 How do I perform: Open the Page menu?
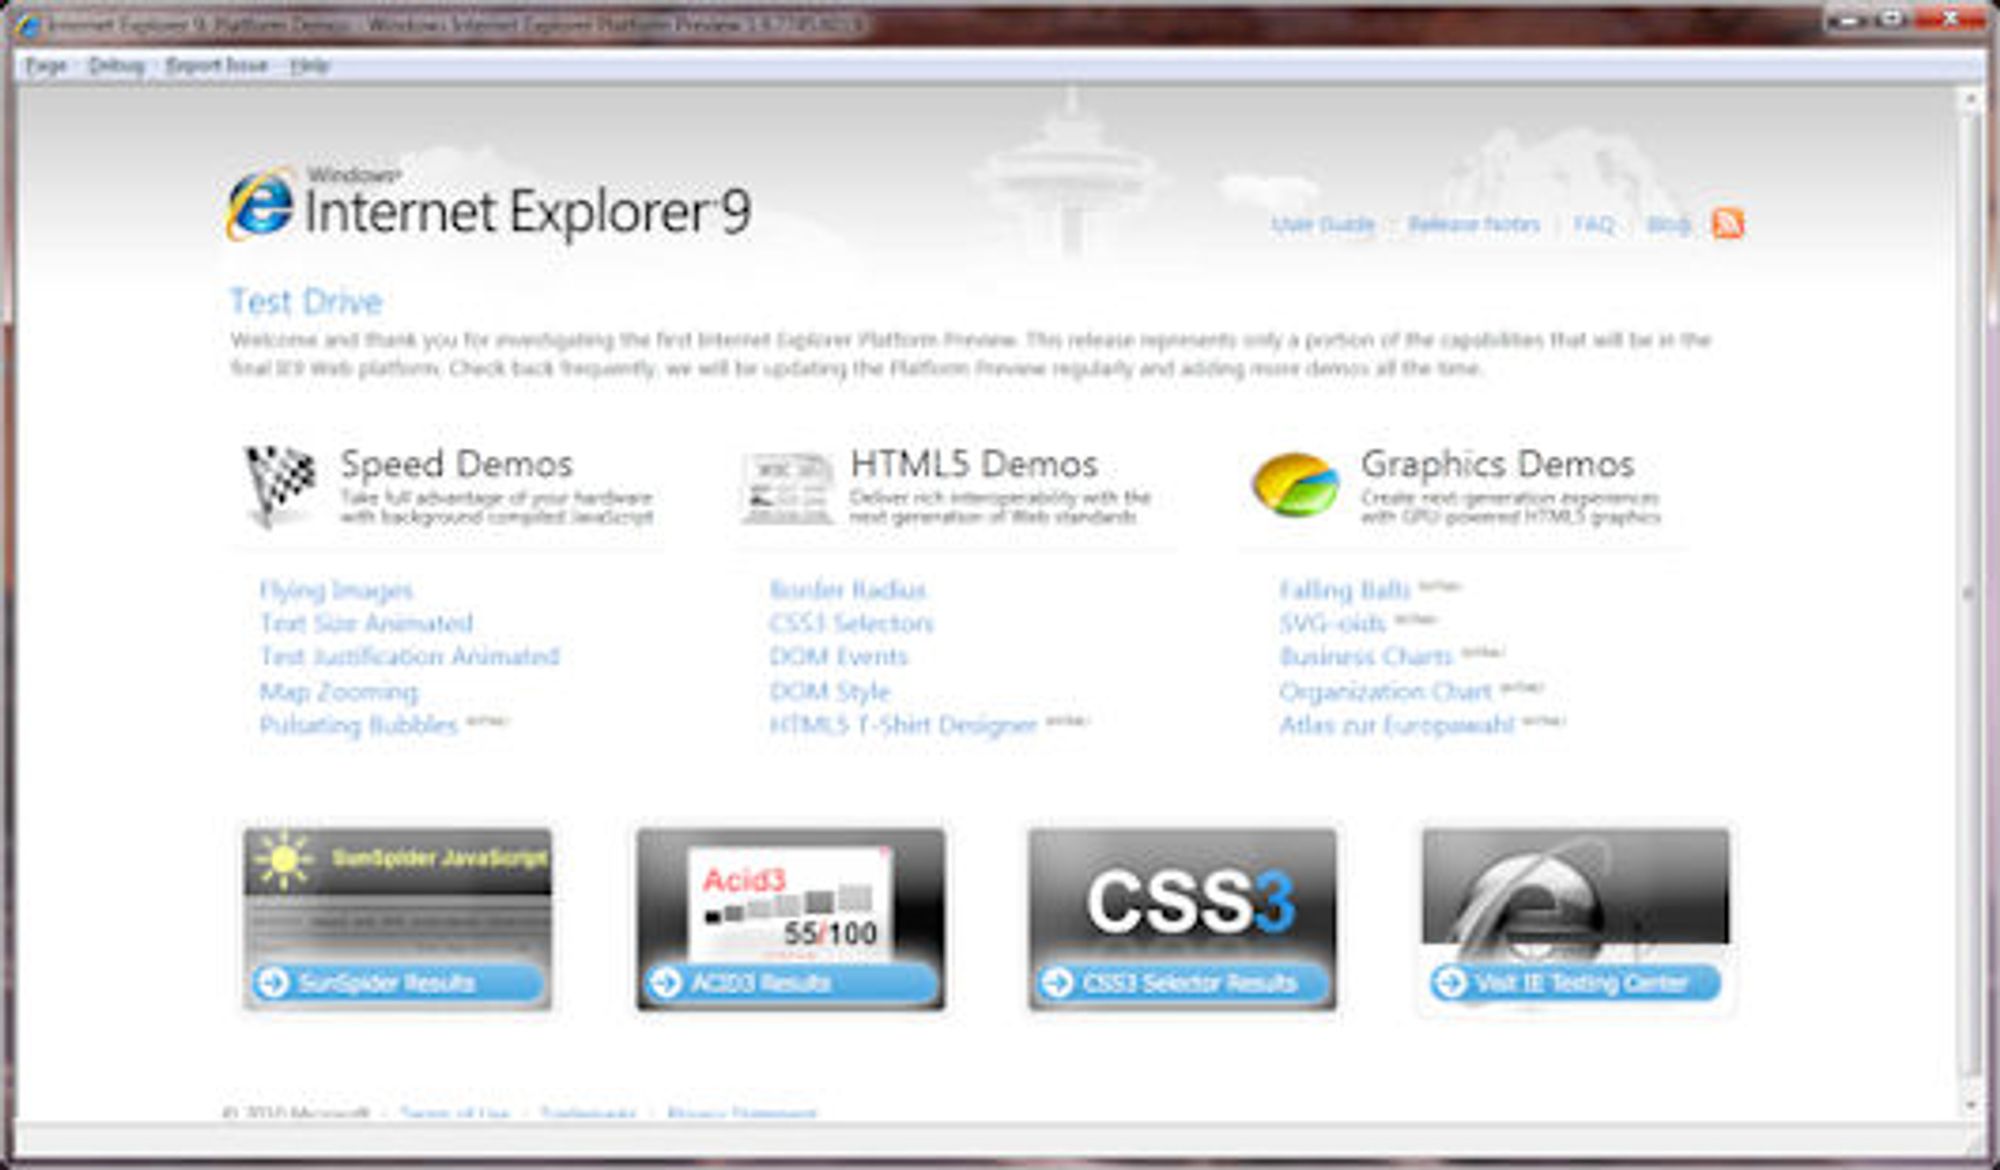point(46,66)
